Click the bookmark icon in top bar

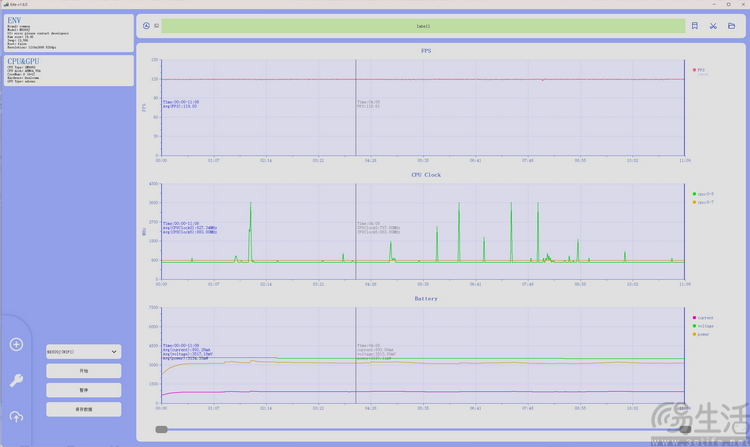click(x=695, y=26)
